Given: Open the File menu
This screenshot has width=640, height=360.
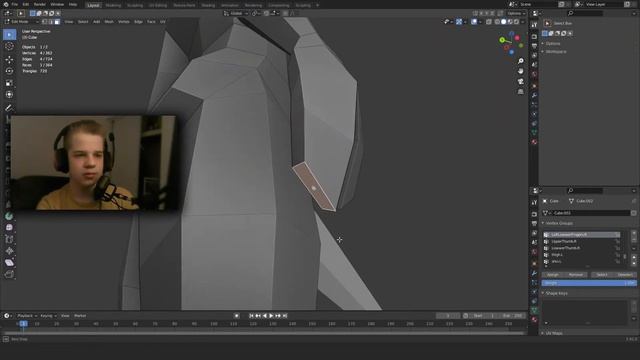Looking at the screenshot, I should point(14,4).
